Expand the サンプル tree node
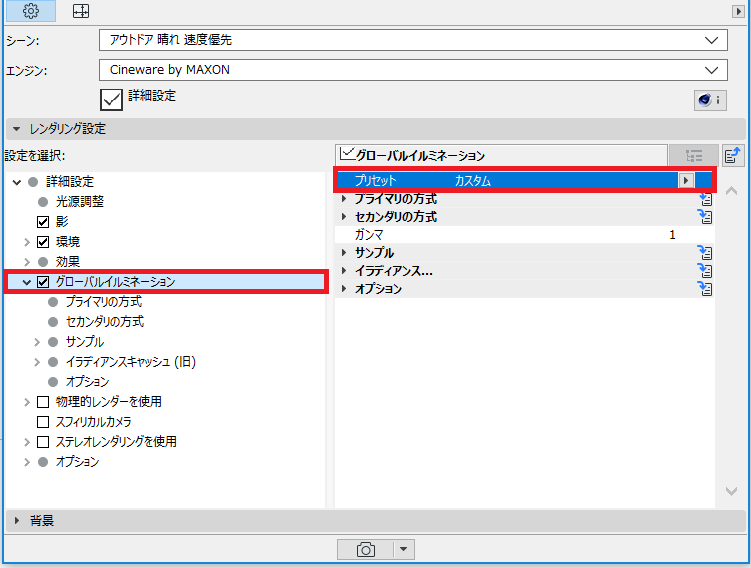This screenshot has height=568, width=751. [37, 342]
